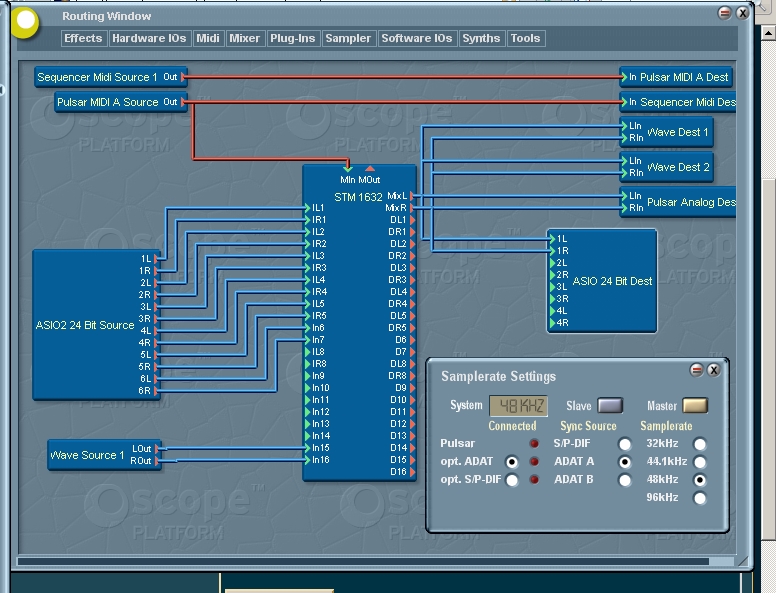
Task: Open the Synths menu
Action: click(x=481, y=39)
